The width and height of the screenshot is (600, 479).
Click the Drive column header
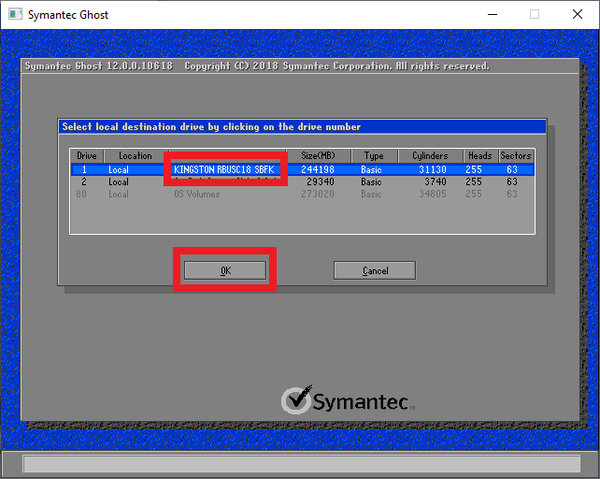(x=84, y=156)
